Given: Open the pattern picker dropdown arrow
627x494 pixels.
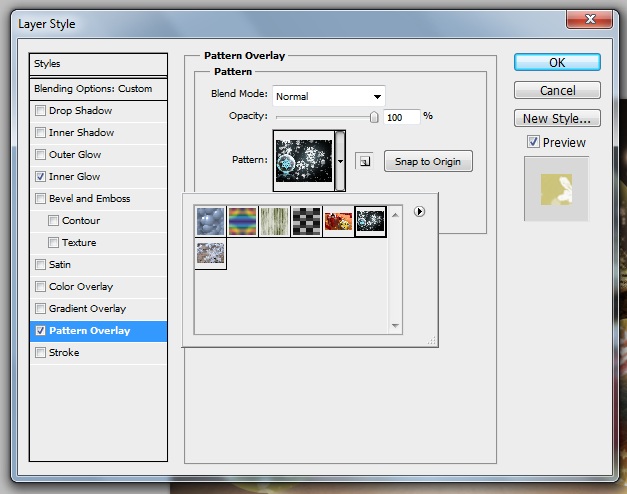Looking at the screenshot, I should 340,161.
